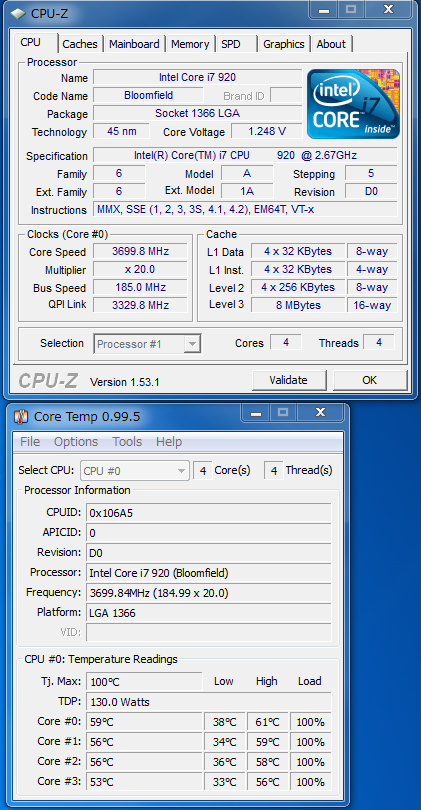The image size is (421, 810).
Task: Open the Options menu in Core Temp
Action: pos(76,442)
